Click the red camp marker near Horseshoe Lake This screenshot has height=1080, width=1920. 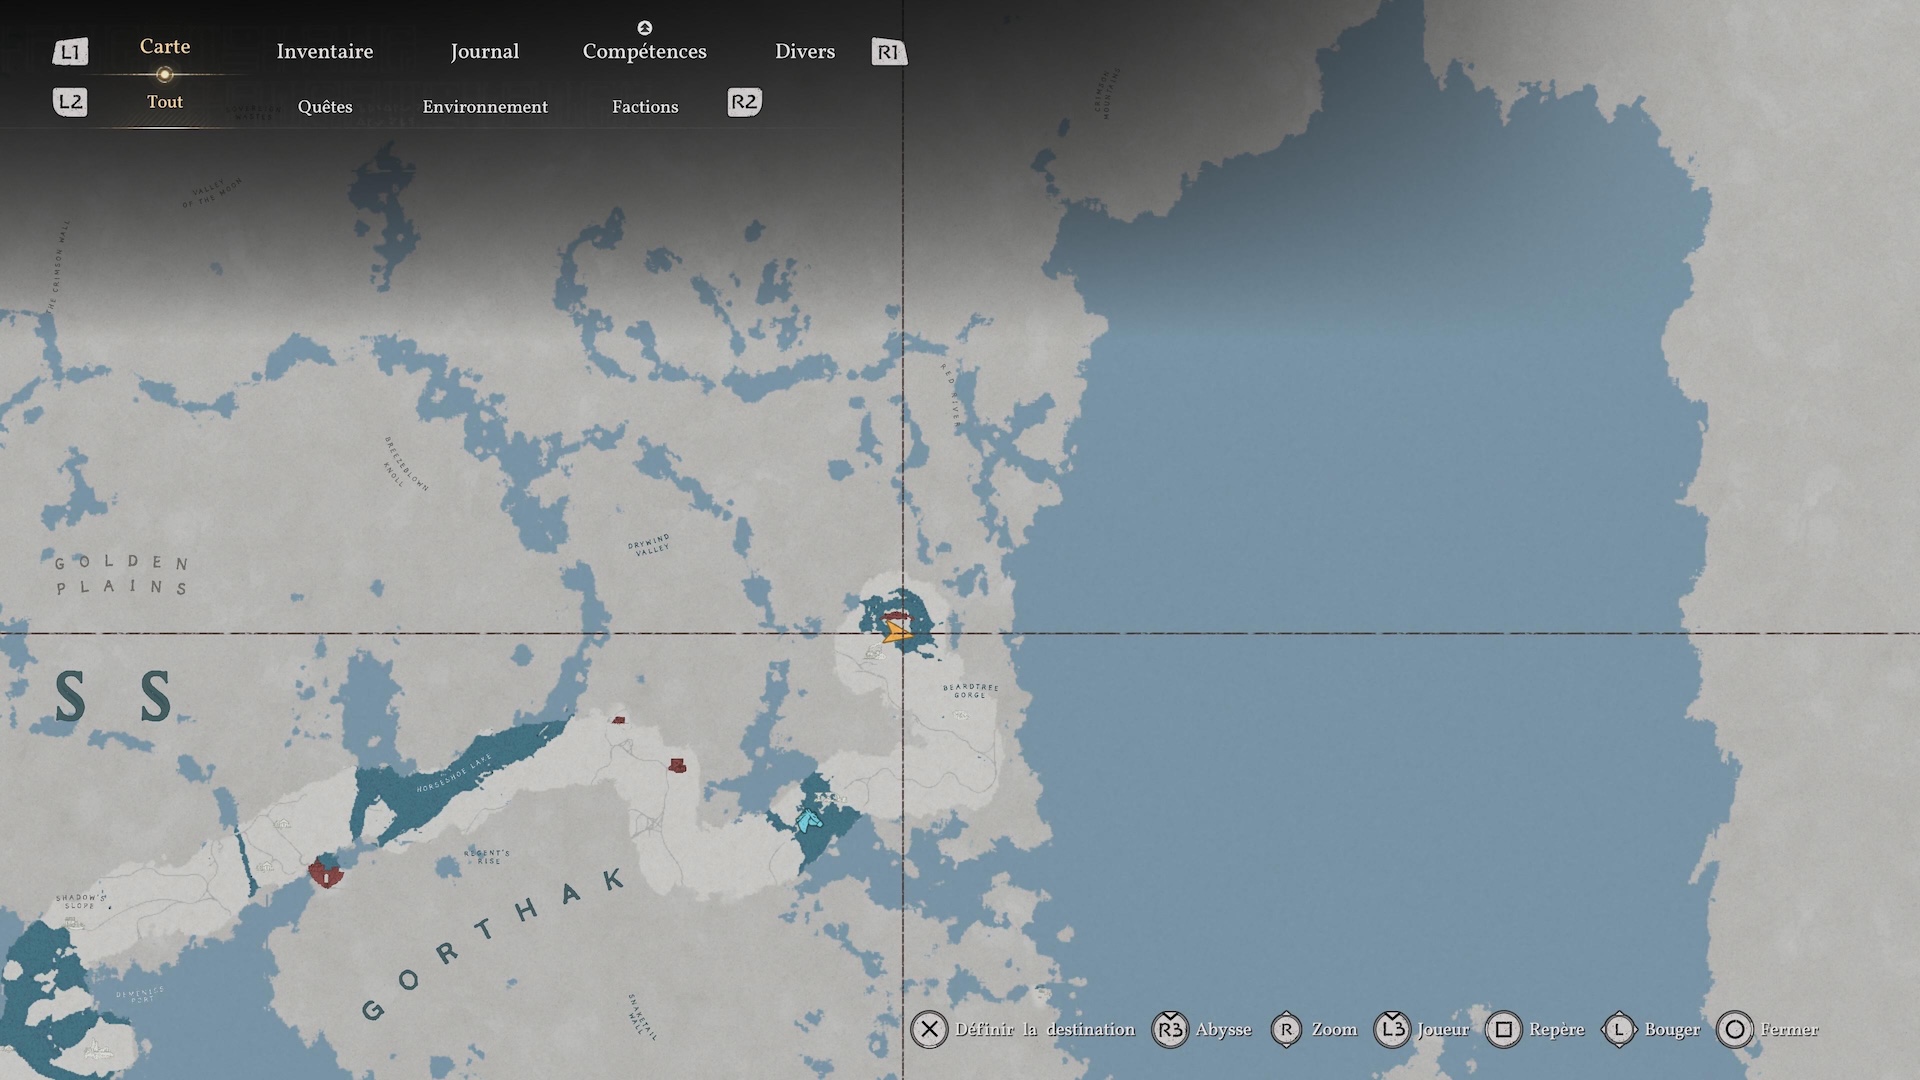325,873
